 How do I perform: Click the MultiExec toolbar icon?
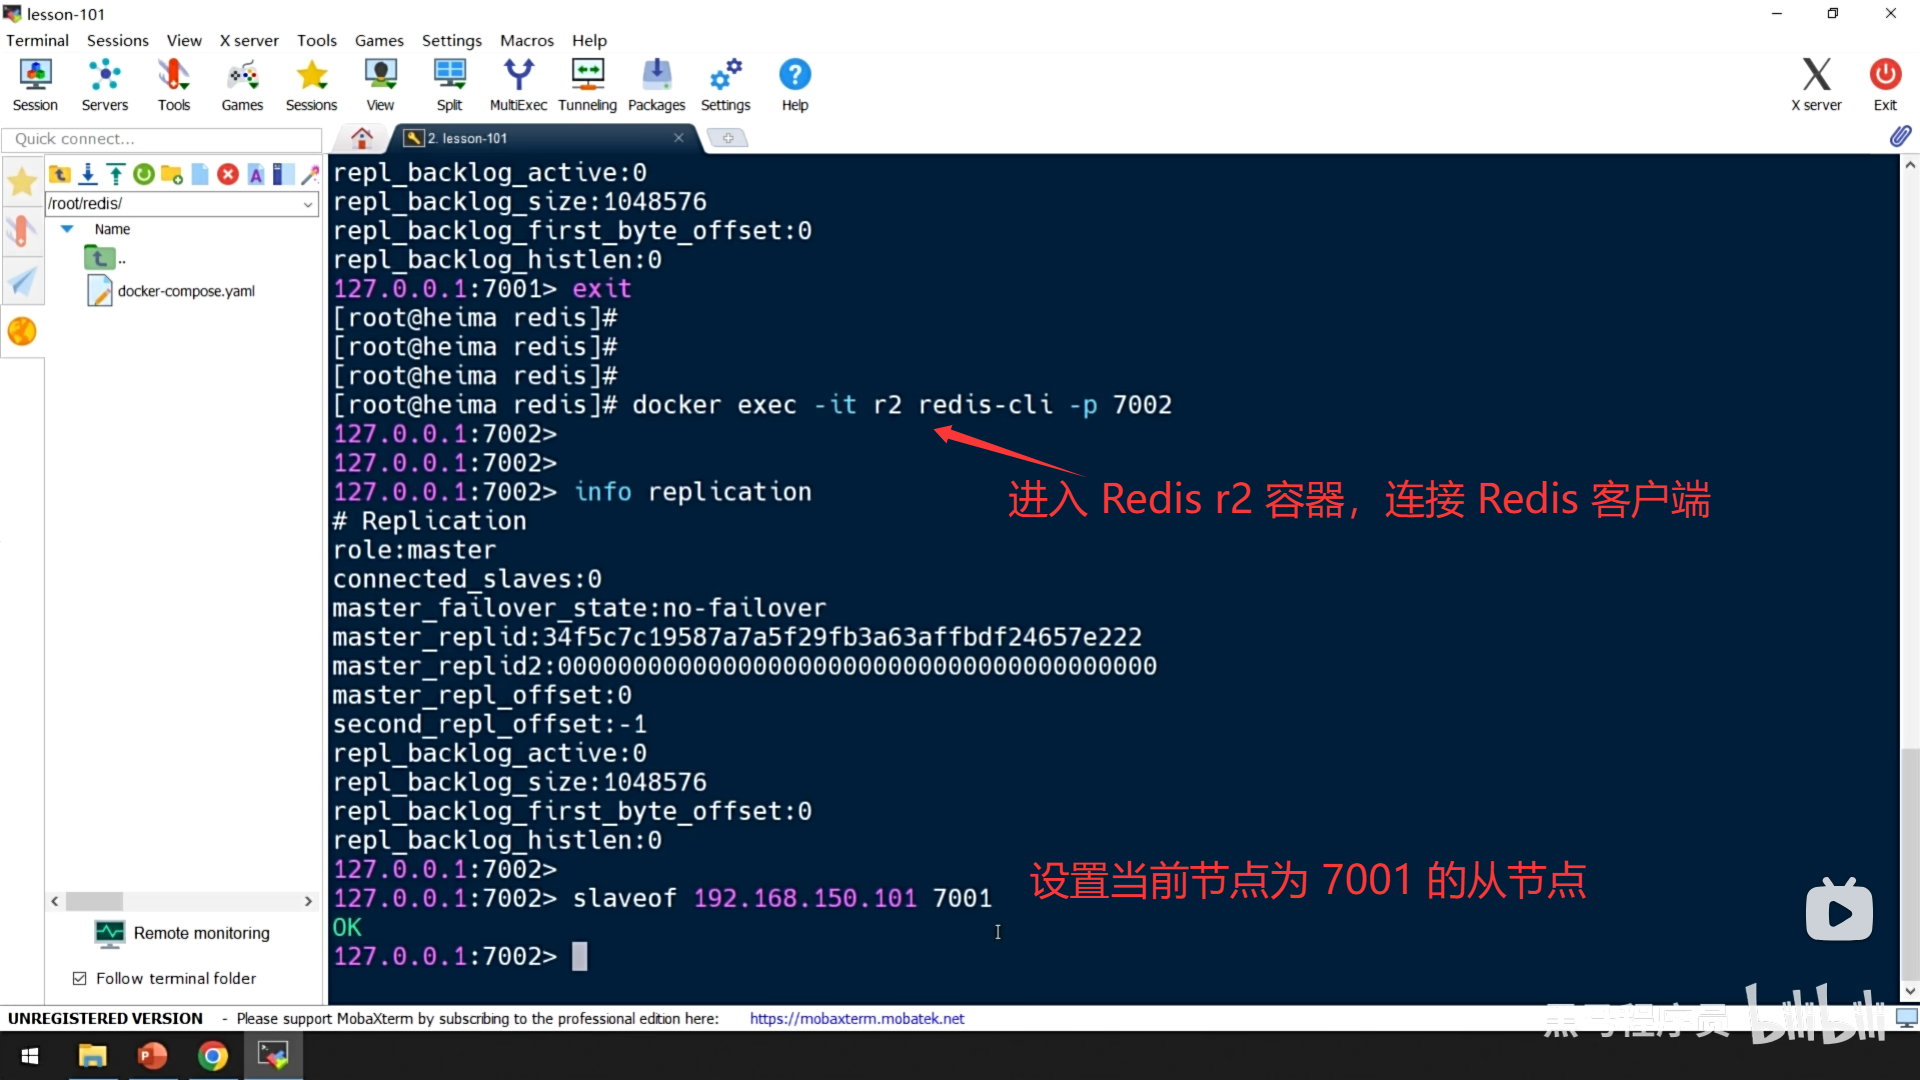coord(517,84)
